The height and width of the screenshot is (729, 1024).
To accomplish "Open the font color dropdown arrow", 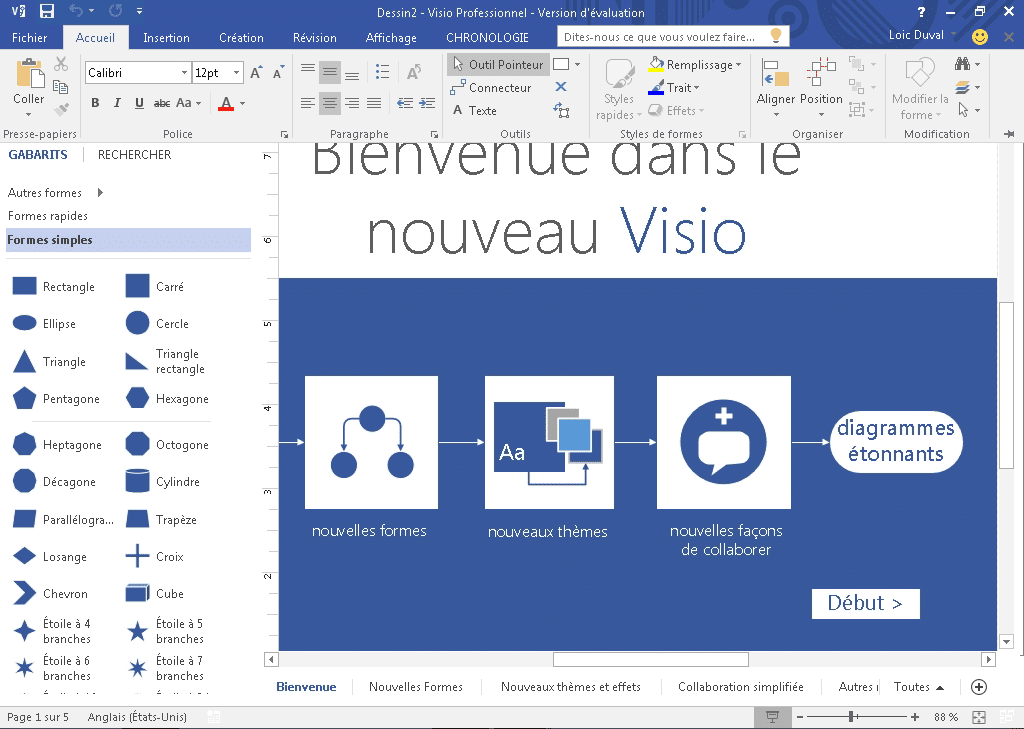I will pos(242,103).
